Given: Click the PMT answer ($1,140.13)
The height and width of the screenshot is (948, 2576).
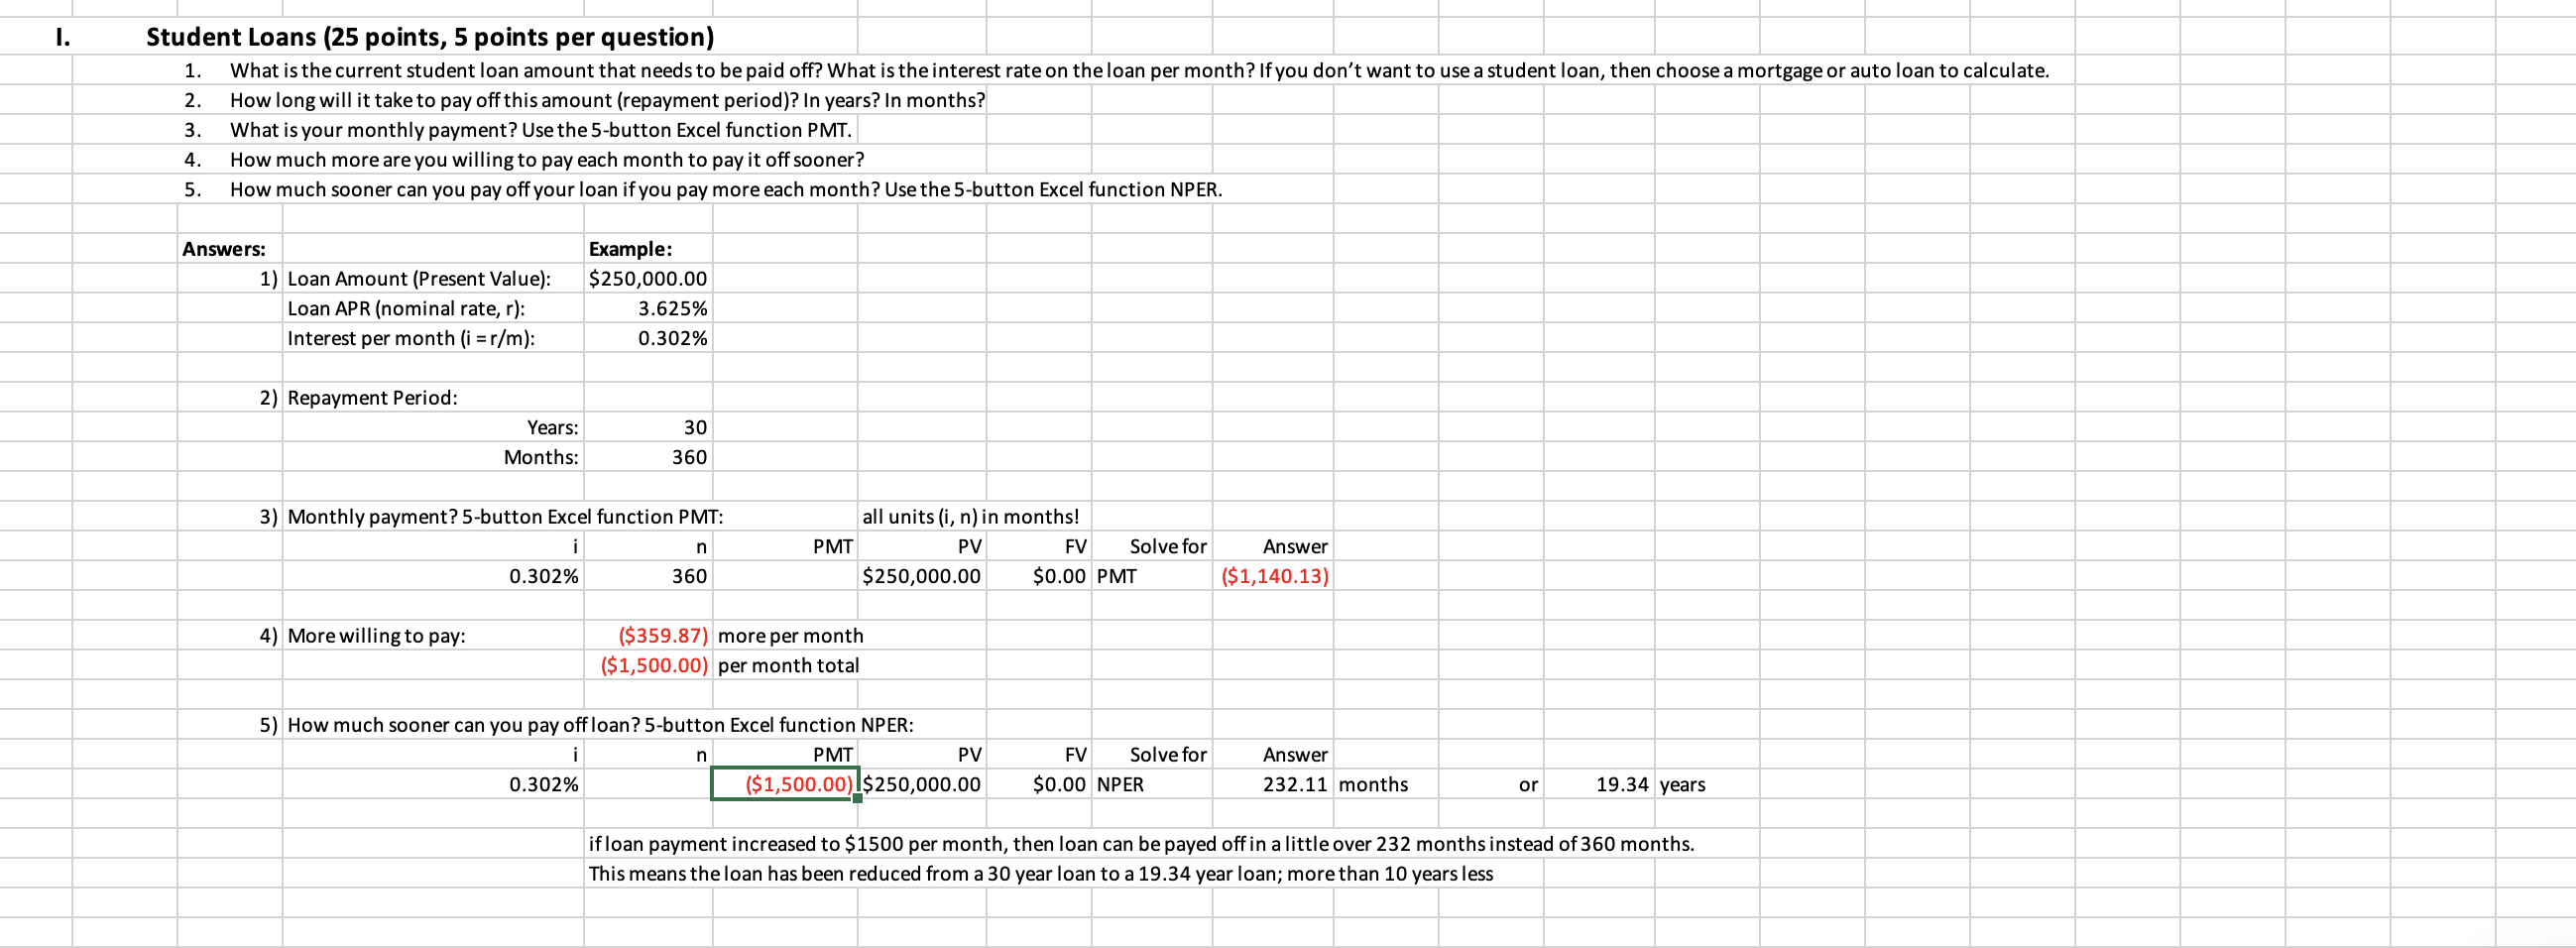Looking at the screenshot, I should click(1274, 576).
